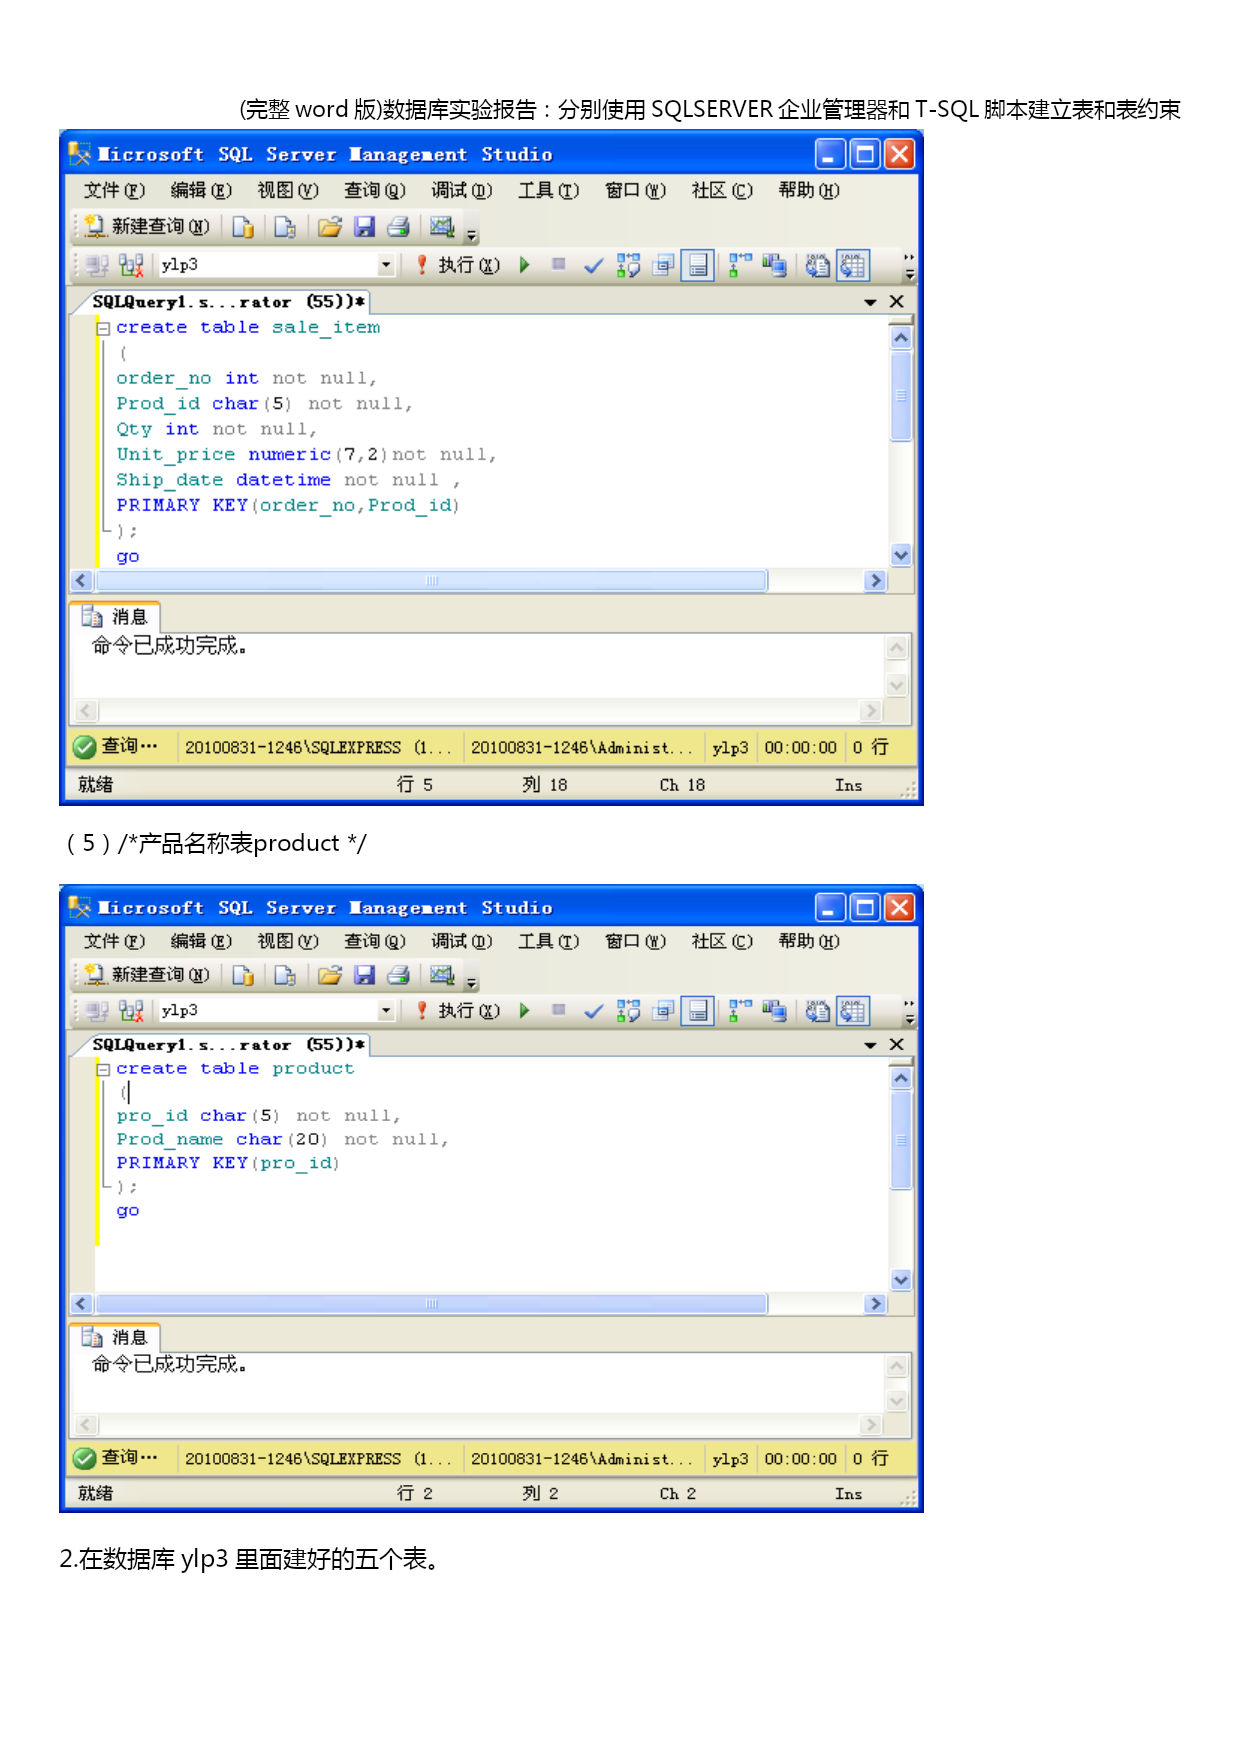Screen dimensions: 1241x1754
Task: Click the Execute button in sale_item window
Action: (458, 265)
